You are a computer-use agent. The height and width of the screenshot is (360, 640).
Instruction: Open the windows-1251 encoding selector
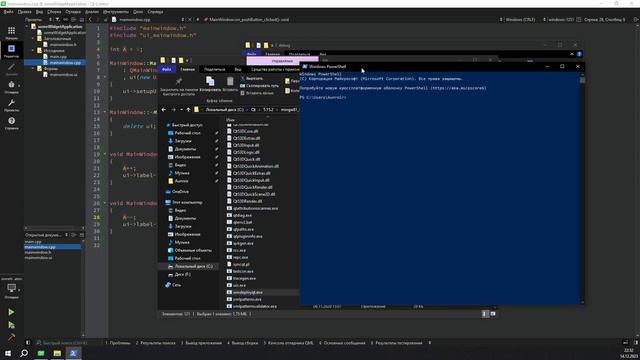(558, 19)
